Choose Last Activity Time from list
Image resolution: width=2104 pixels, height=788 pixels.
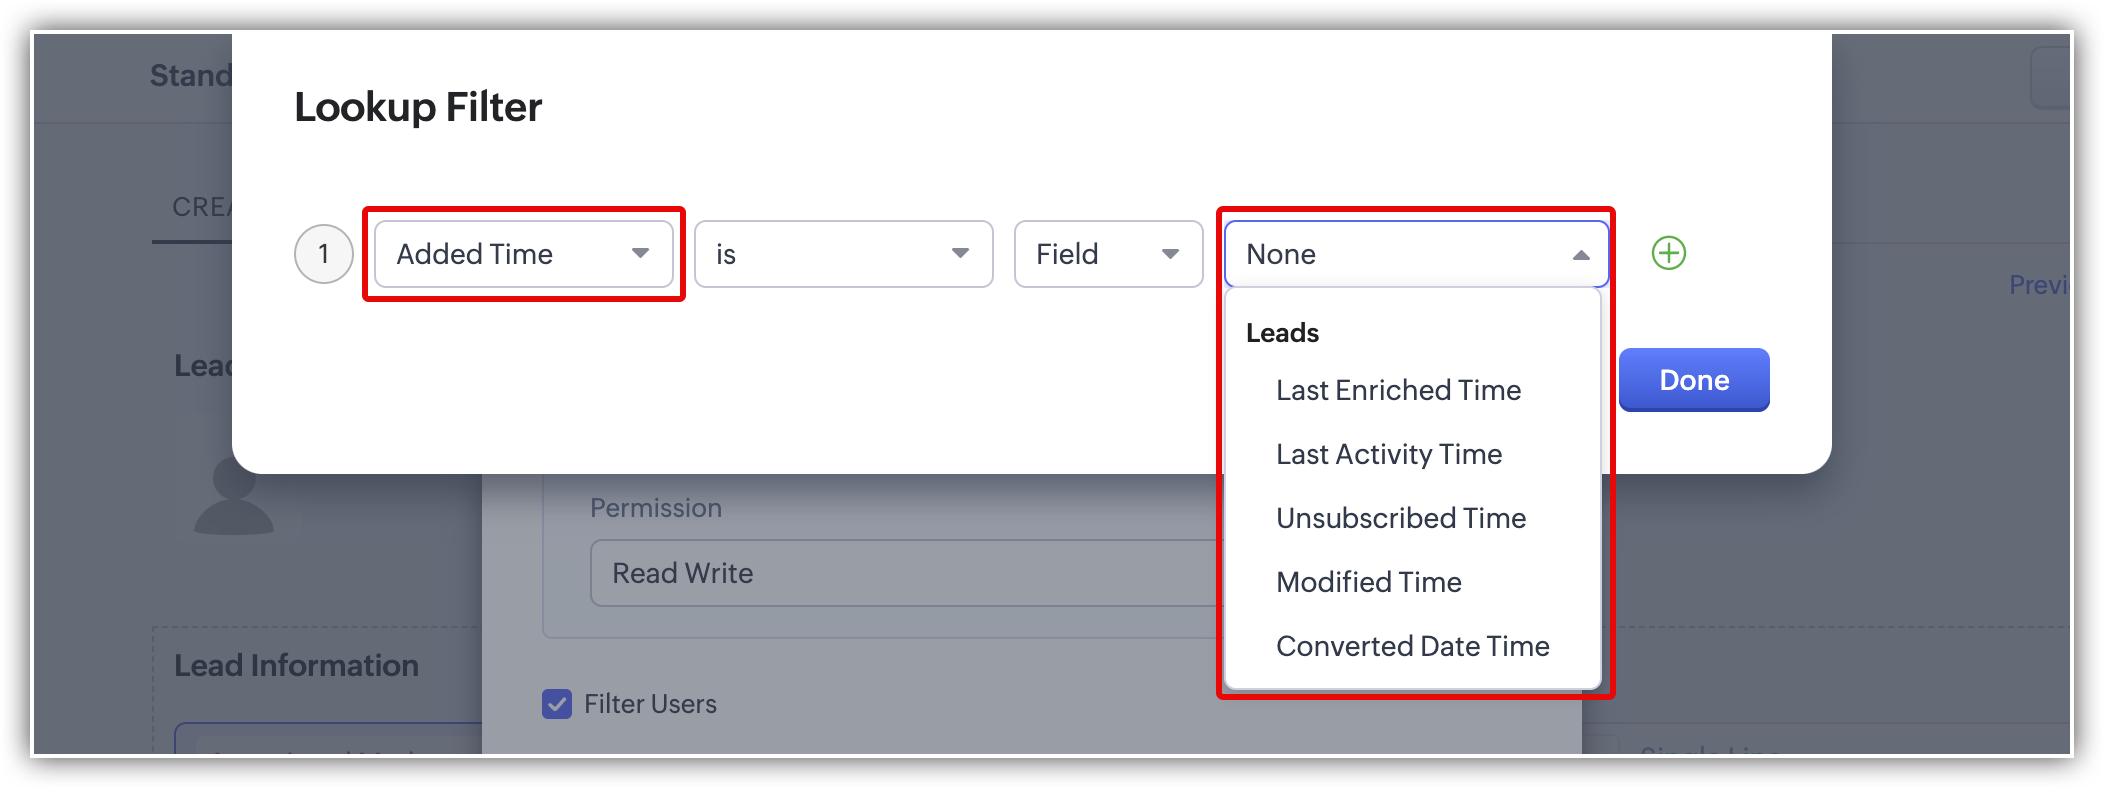[x=1389, y=454]
